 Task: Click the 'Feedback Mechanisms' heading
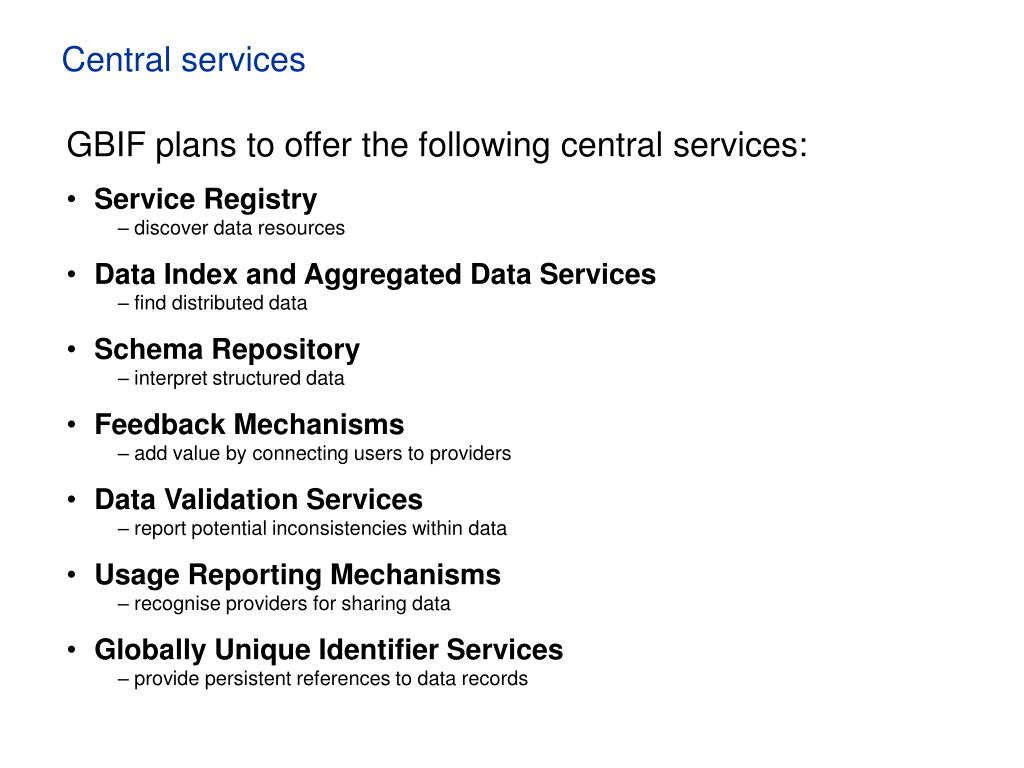pyautogui.click(x=249, y=424)
